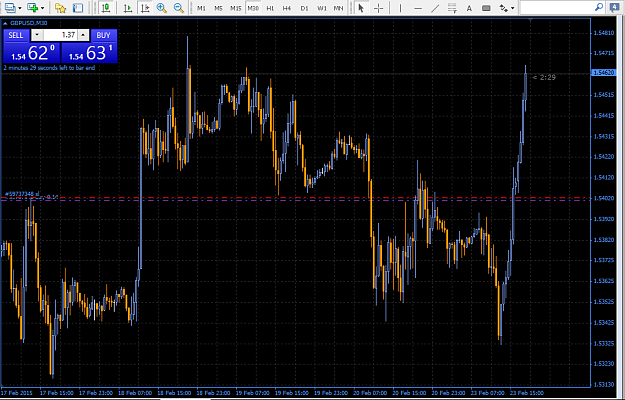This screenshot has height=400, width=625.
Task: Click the SELL button
Action: click(x=16, y=35)
